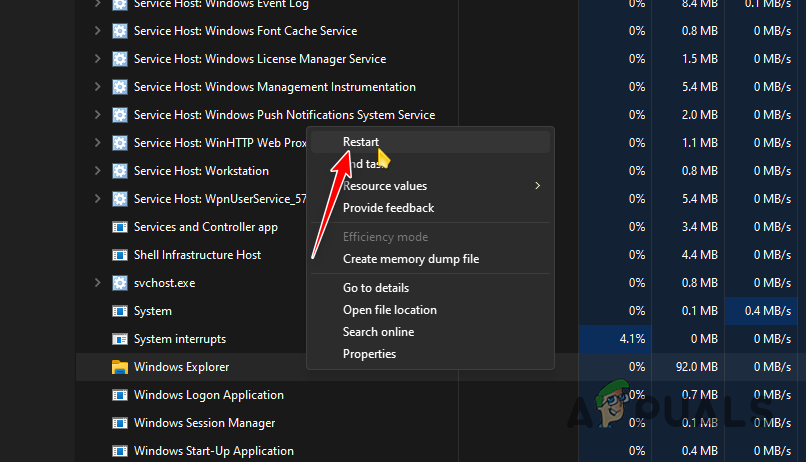Open the Resource values submenu arrow
Viewport: 806px width, 462px height.
coord(538,186)
